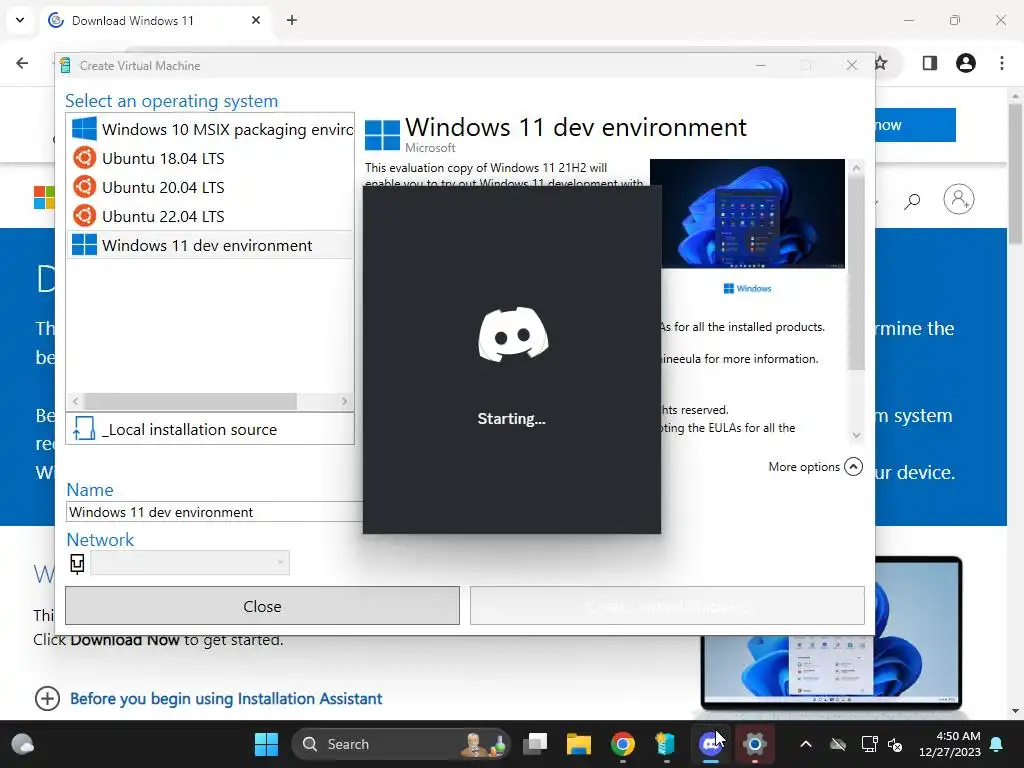Click the Ubuntu 18.04 orange logo icon
1024x768 pixels.
pos(84,158)
